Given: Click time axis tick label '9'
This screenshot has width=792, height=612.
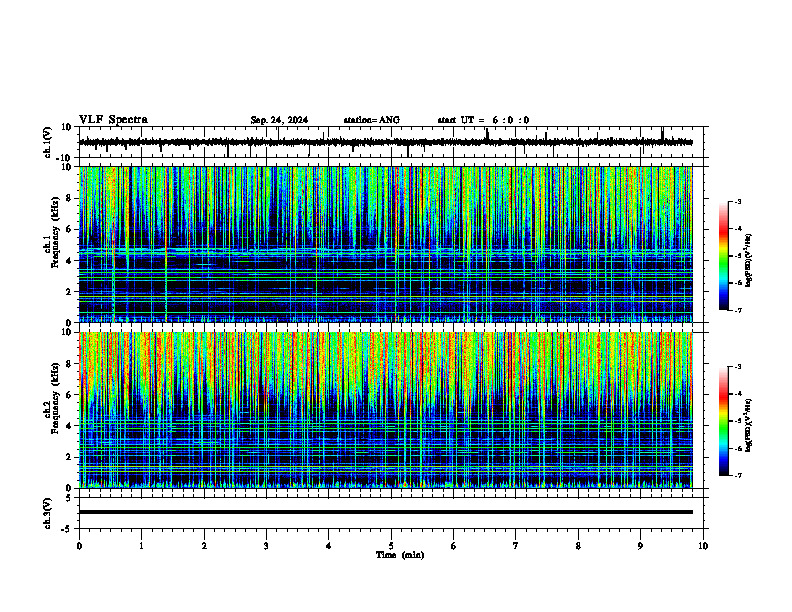Looking at the screenshot, I should pyautogui.click(x=640, y=546).
